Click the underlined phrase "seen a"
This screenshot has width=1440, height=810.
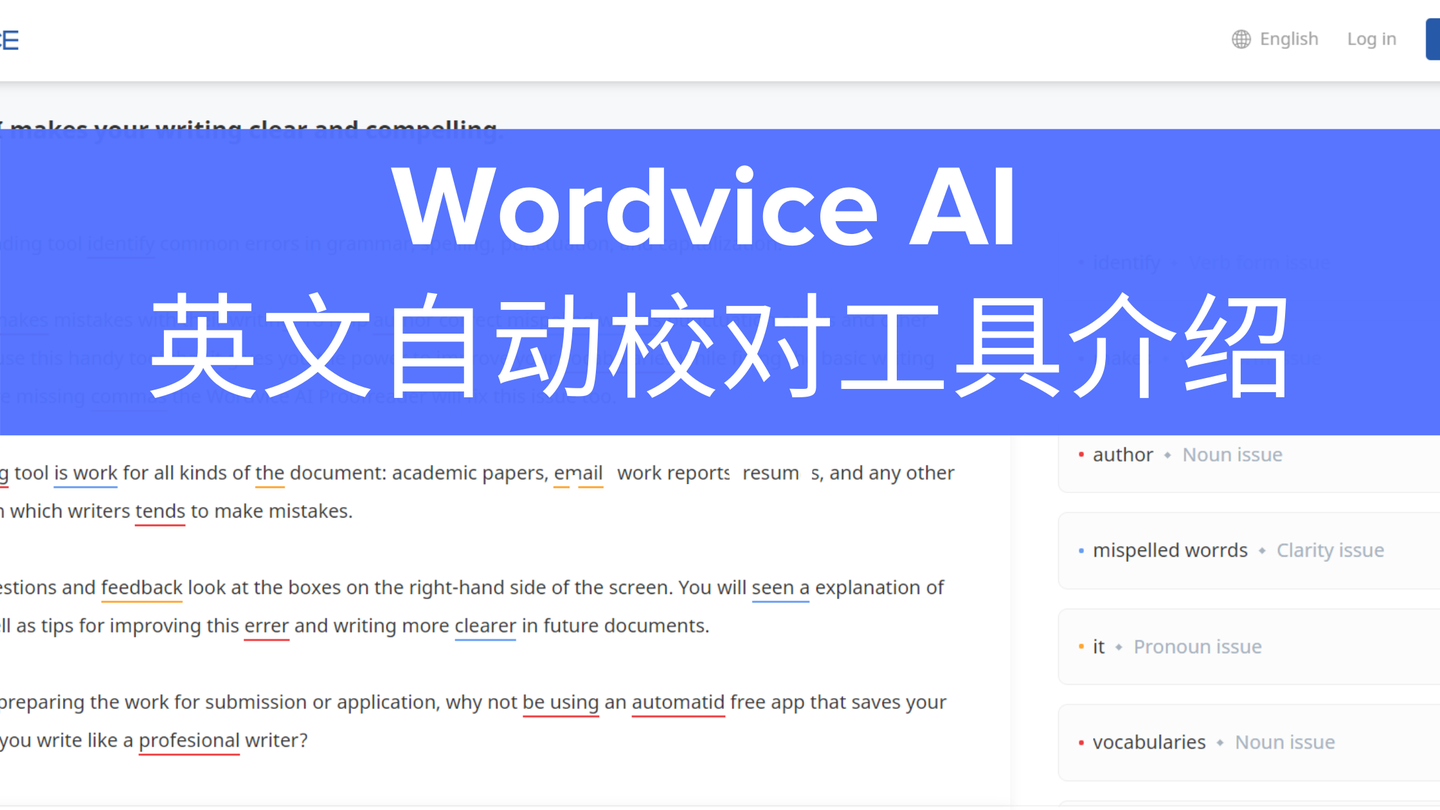pyautogui.click(x=780, y=588)
